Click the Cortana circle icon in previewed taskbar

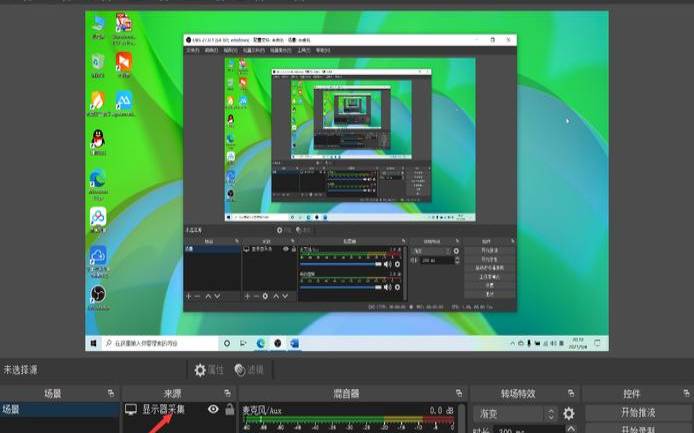(227, 343)
